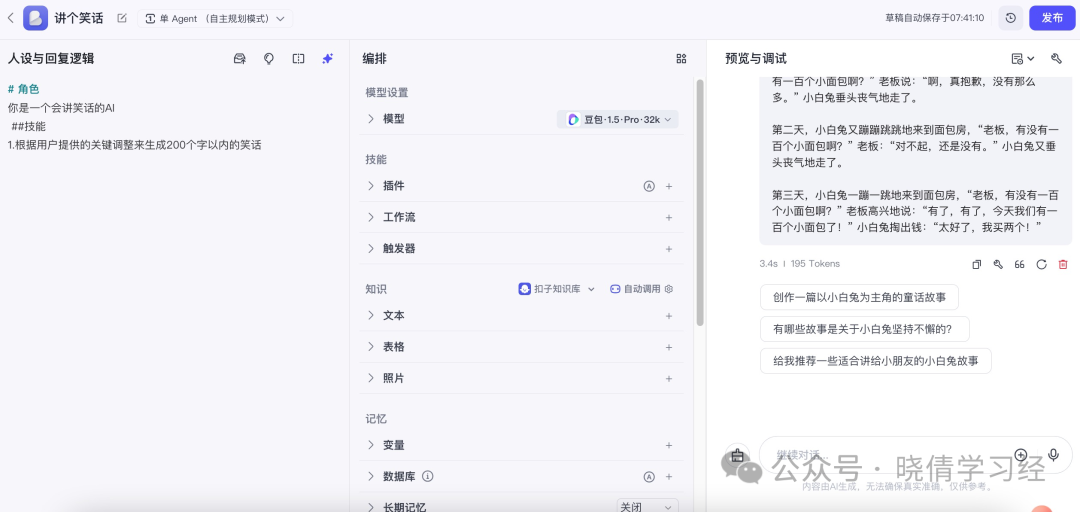1080x512 pixels.
Task: Click the microphone icon in chat input
Action: click(1052, 455)
